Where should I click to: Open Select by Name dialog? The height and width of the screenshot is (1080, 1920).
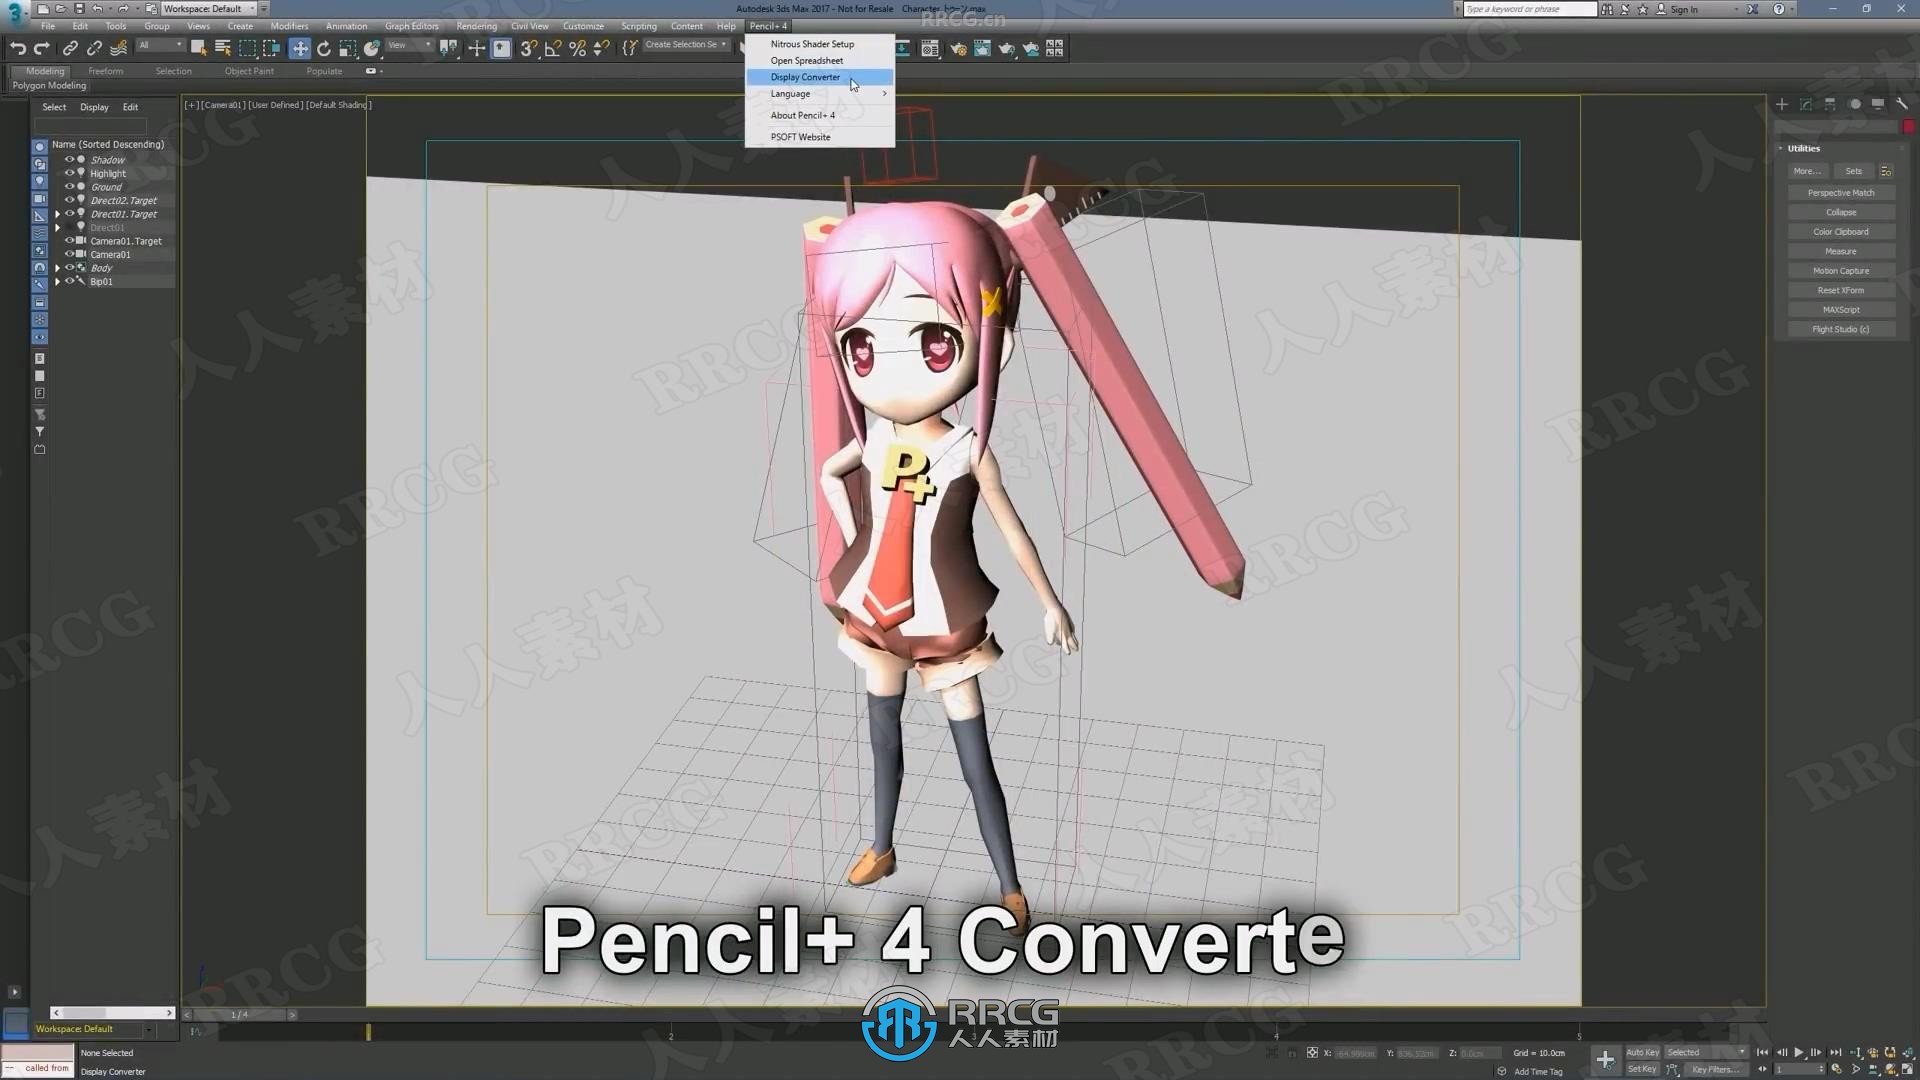click(x=222, y=48)
